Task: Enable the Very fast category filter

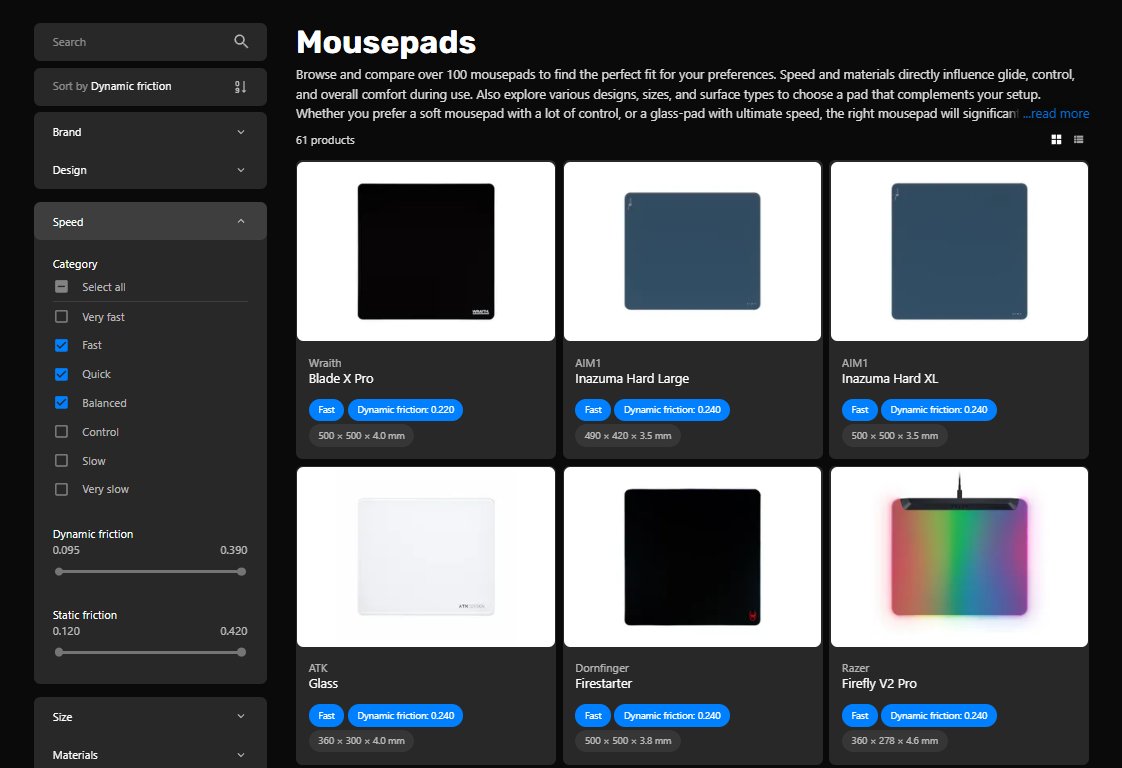Action: click(60, 316)
